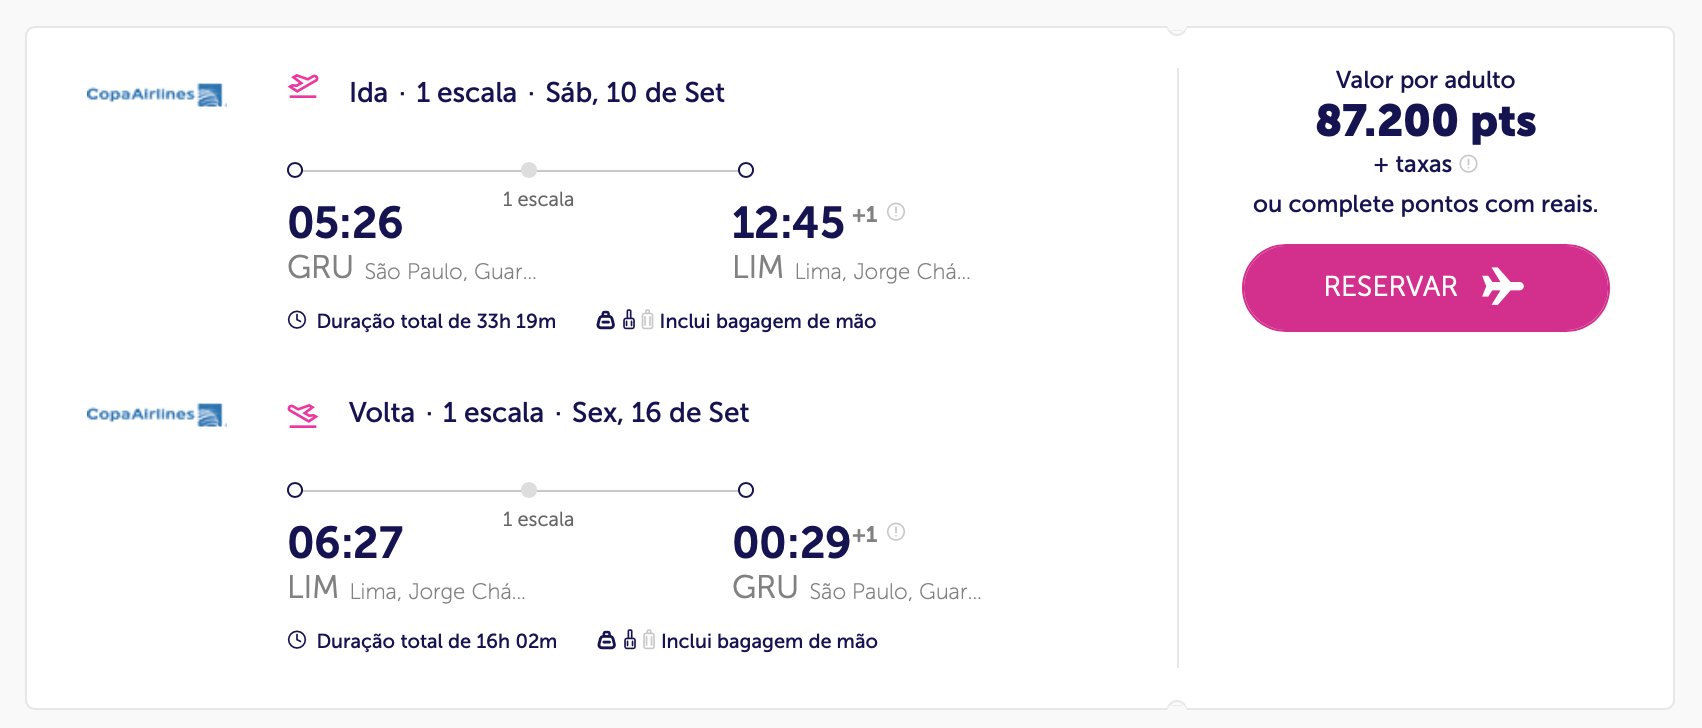
Task: Click the pink departing plane icon beside Ida
Action: (x=303, y=87)
